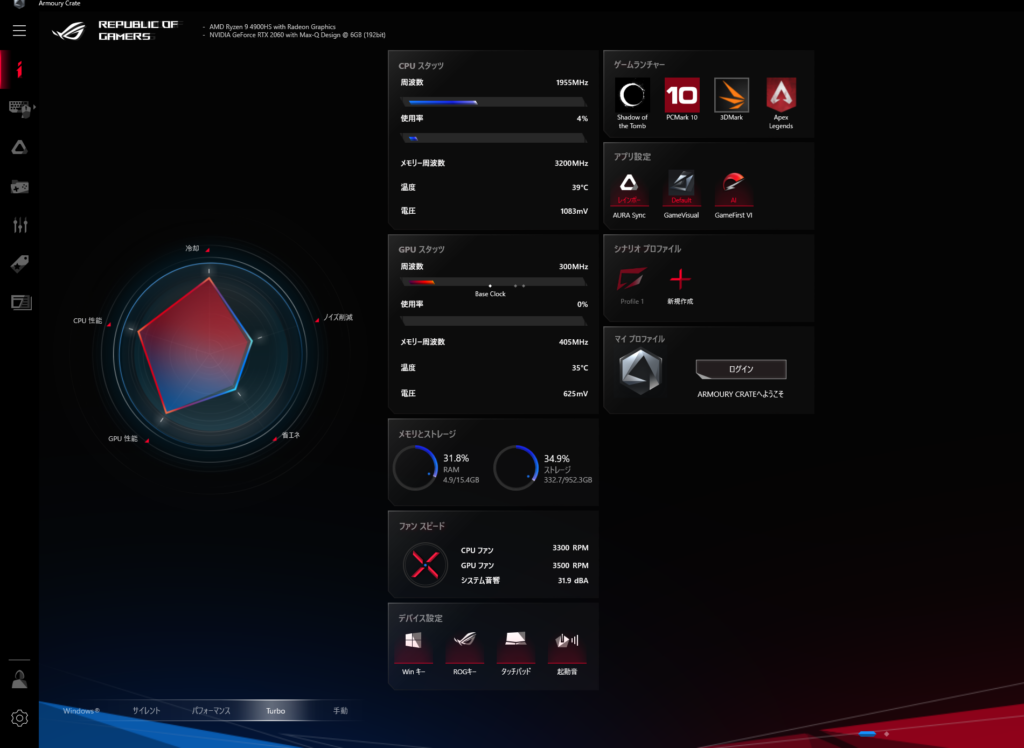
Task: Click the blue page indicator at bottom
Action: pos(867,734)
